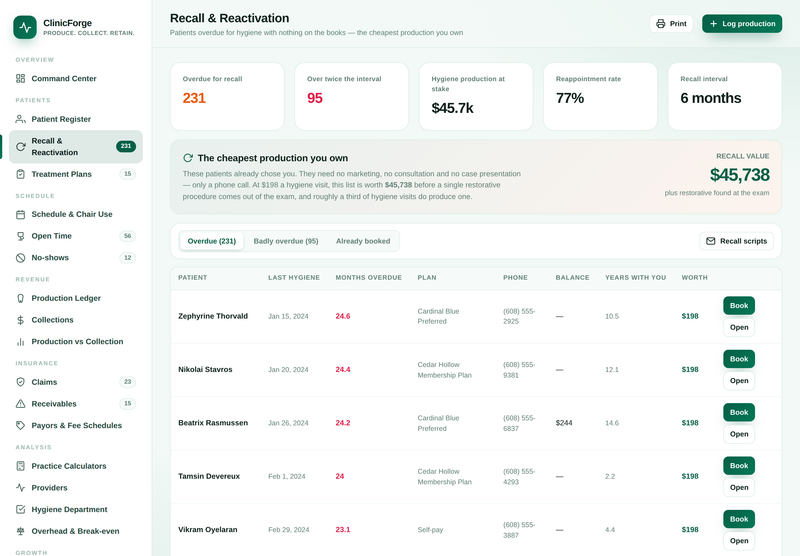Book Vikram Oyelaran's appointment

tap(739, 519)
